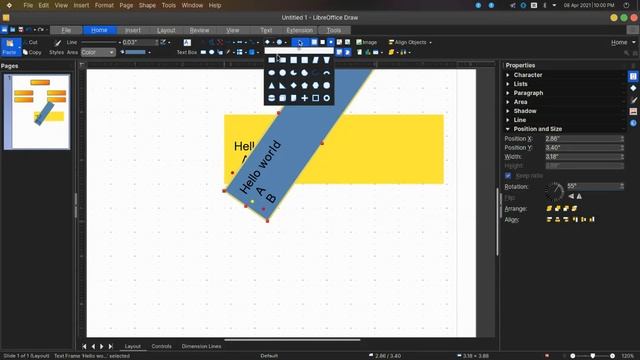Pick the parallelogram shape
Image resolution: width=640 pixels, height=360 pixels.
[316, 60]
